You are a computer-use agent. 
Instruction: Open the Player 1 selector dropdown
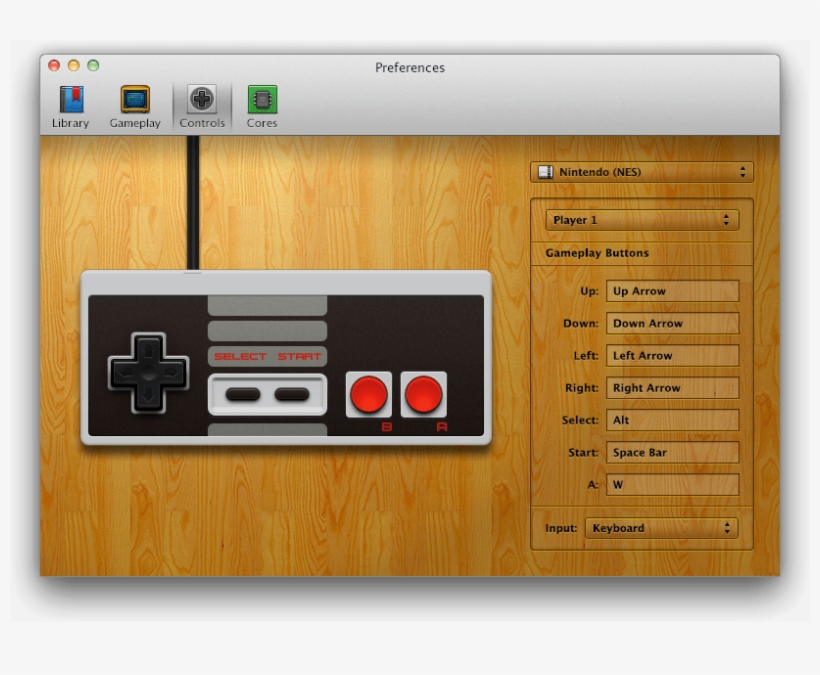641,219
